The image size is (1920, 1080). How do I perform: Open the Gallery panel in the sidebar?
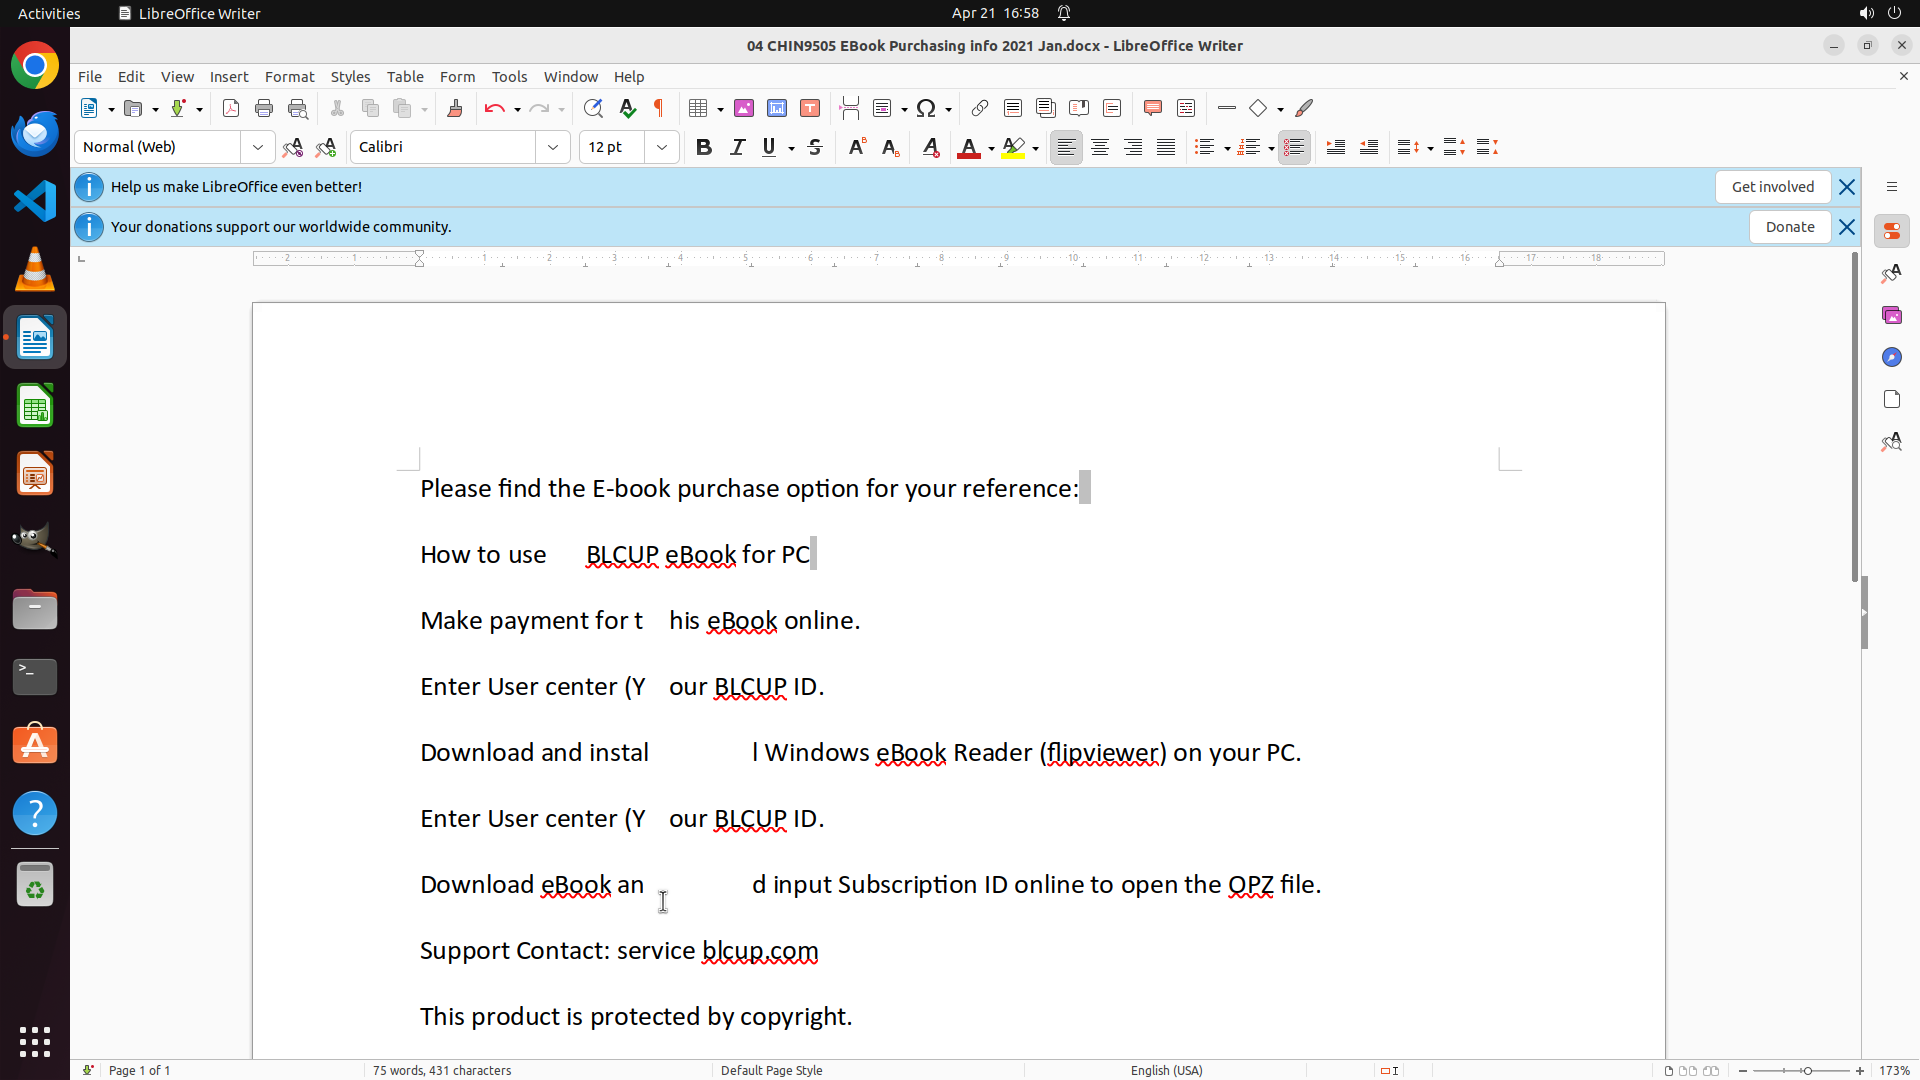(1891, 315)
